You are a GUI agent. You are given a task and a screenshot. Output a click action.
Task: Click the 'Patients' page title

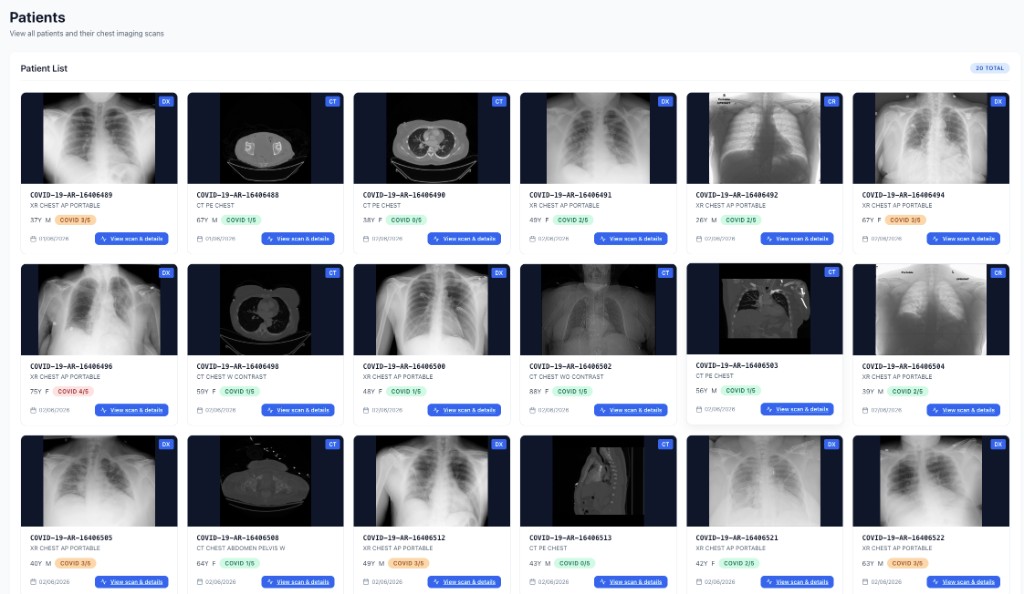point(37,18)
